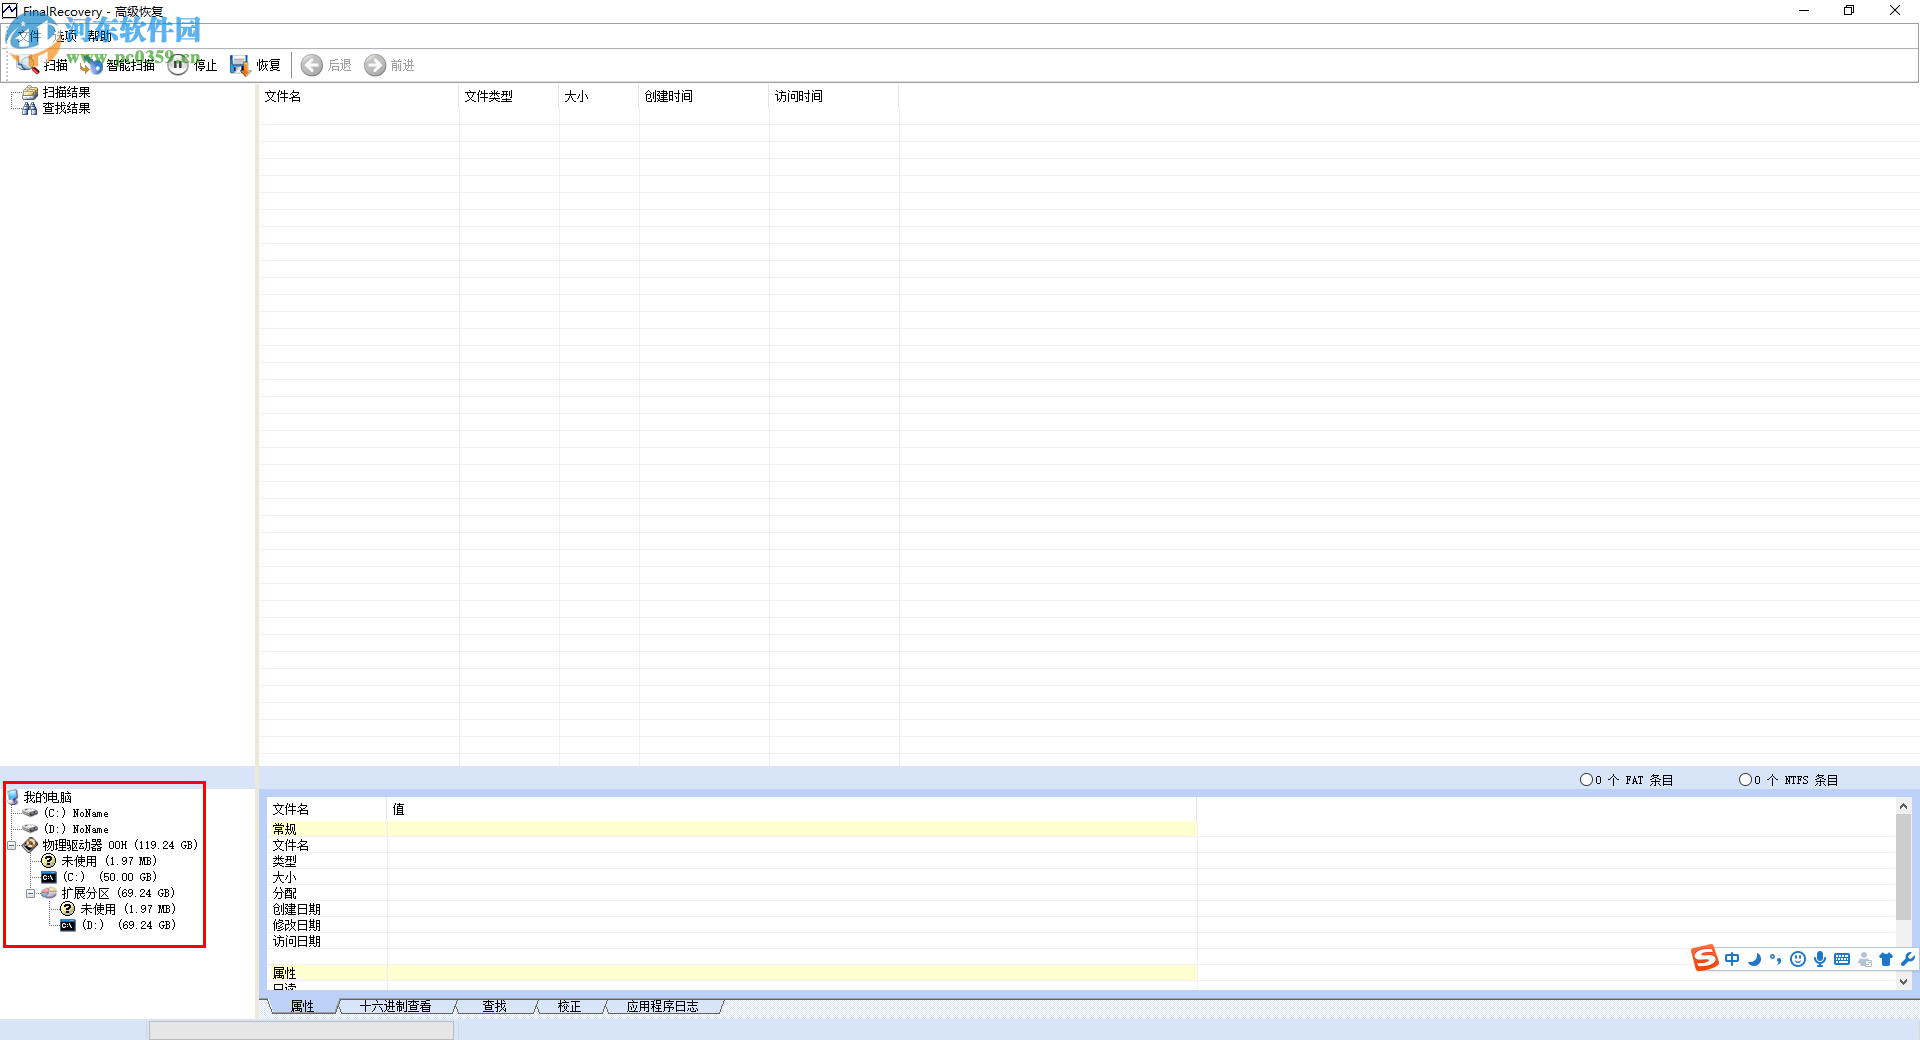The height and width of the screenshot is (1040, 1920).
Task: Click the 修改日期 property row
Action: [x=732, y=925]
